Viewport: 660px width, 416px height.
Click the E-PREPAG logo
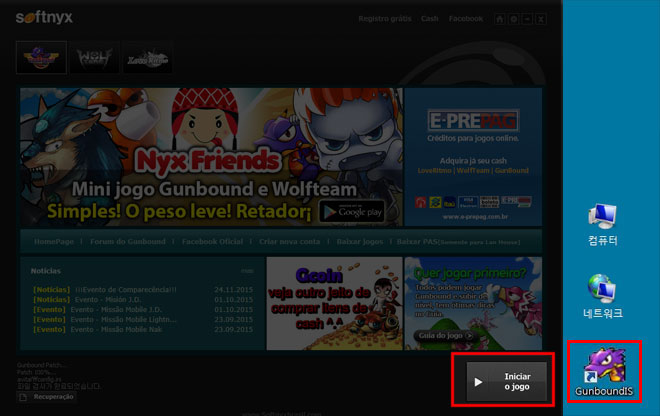click(473, 121)
